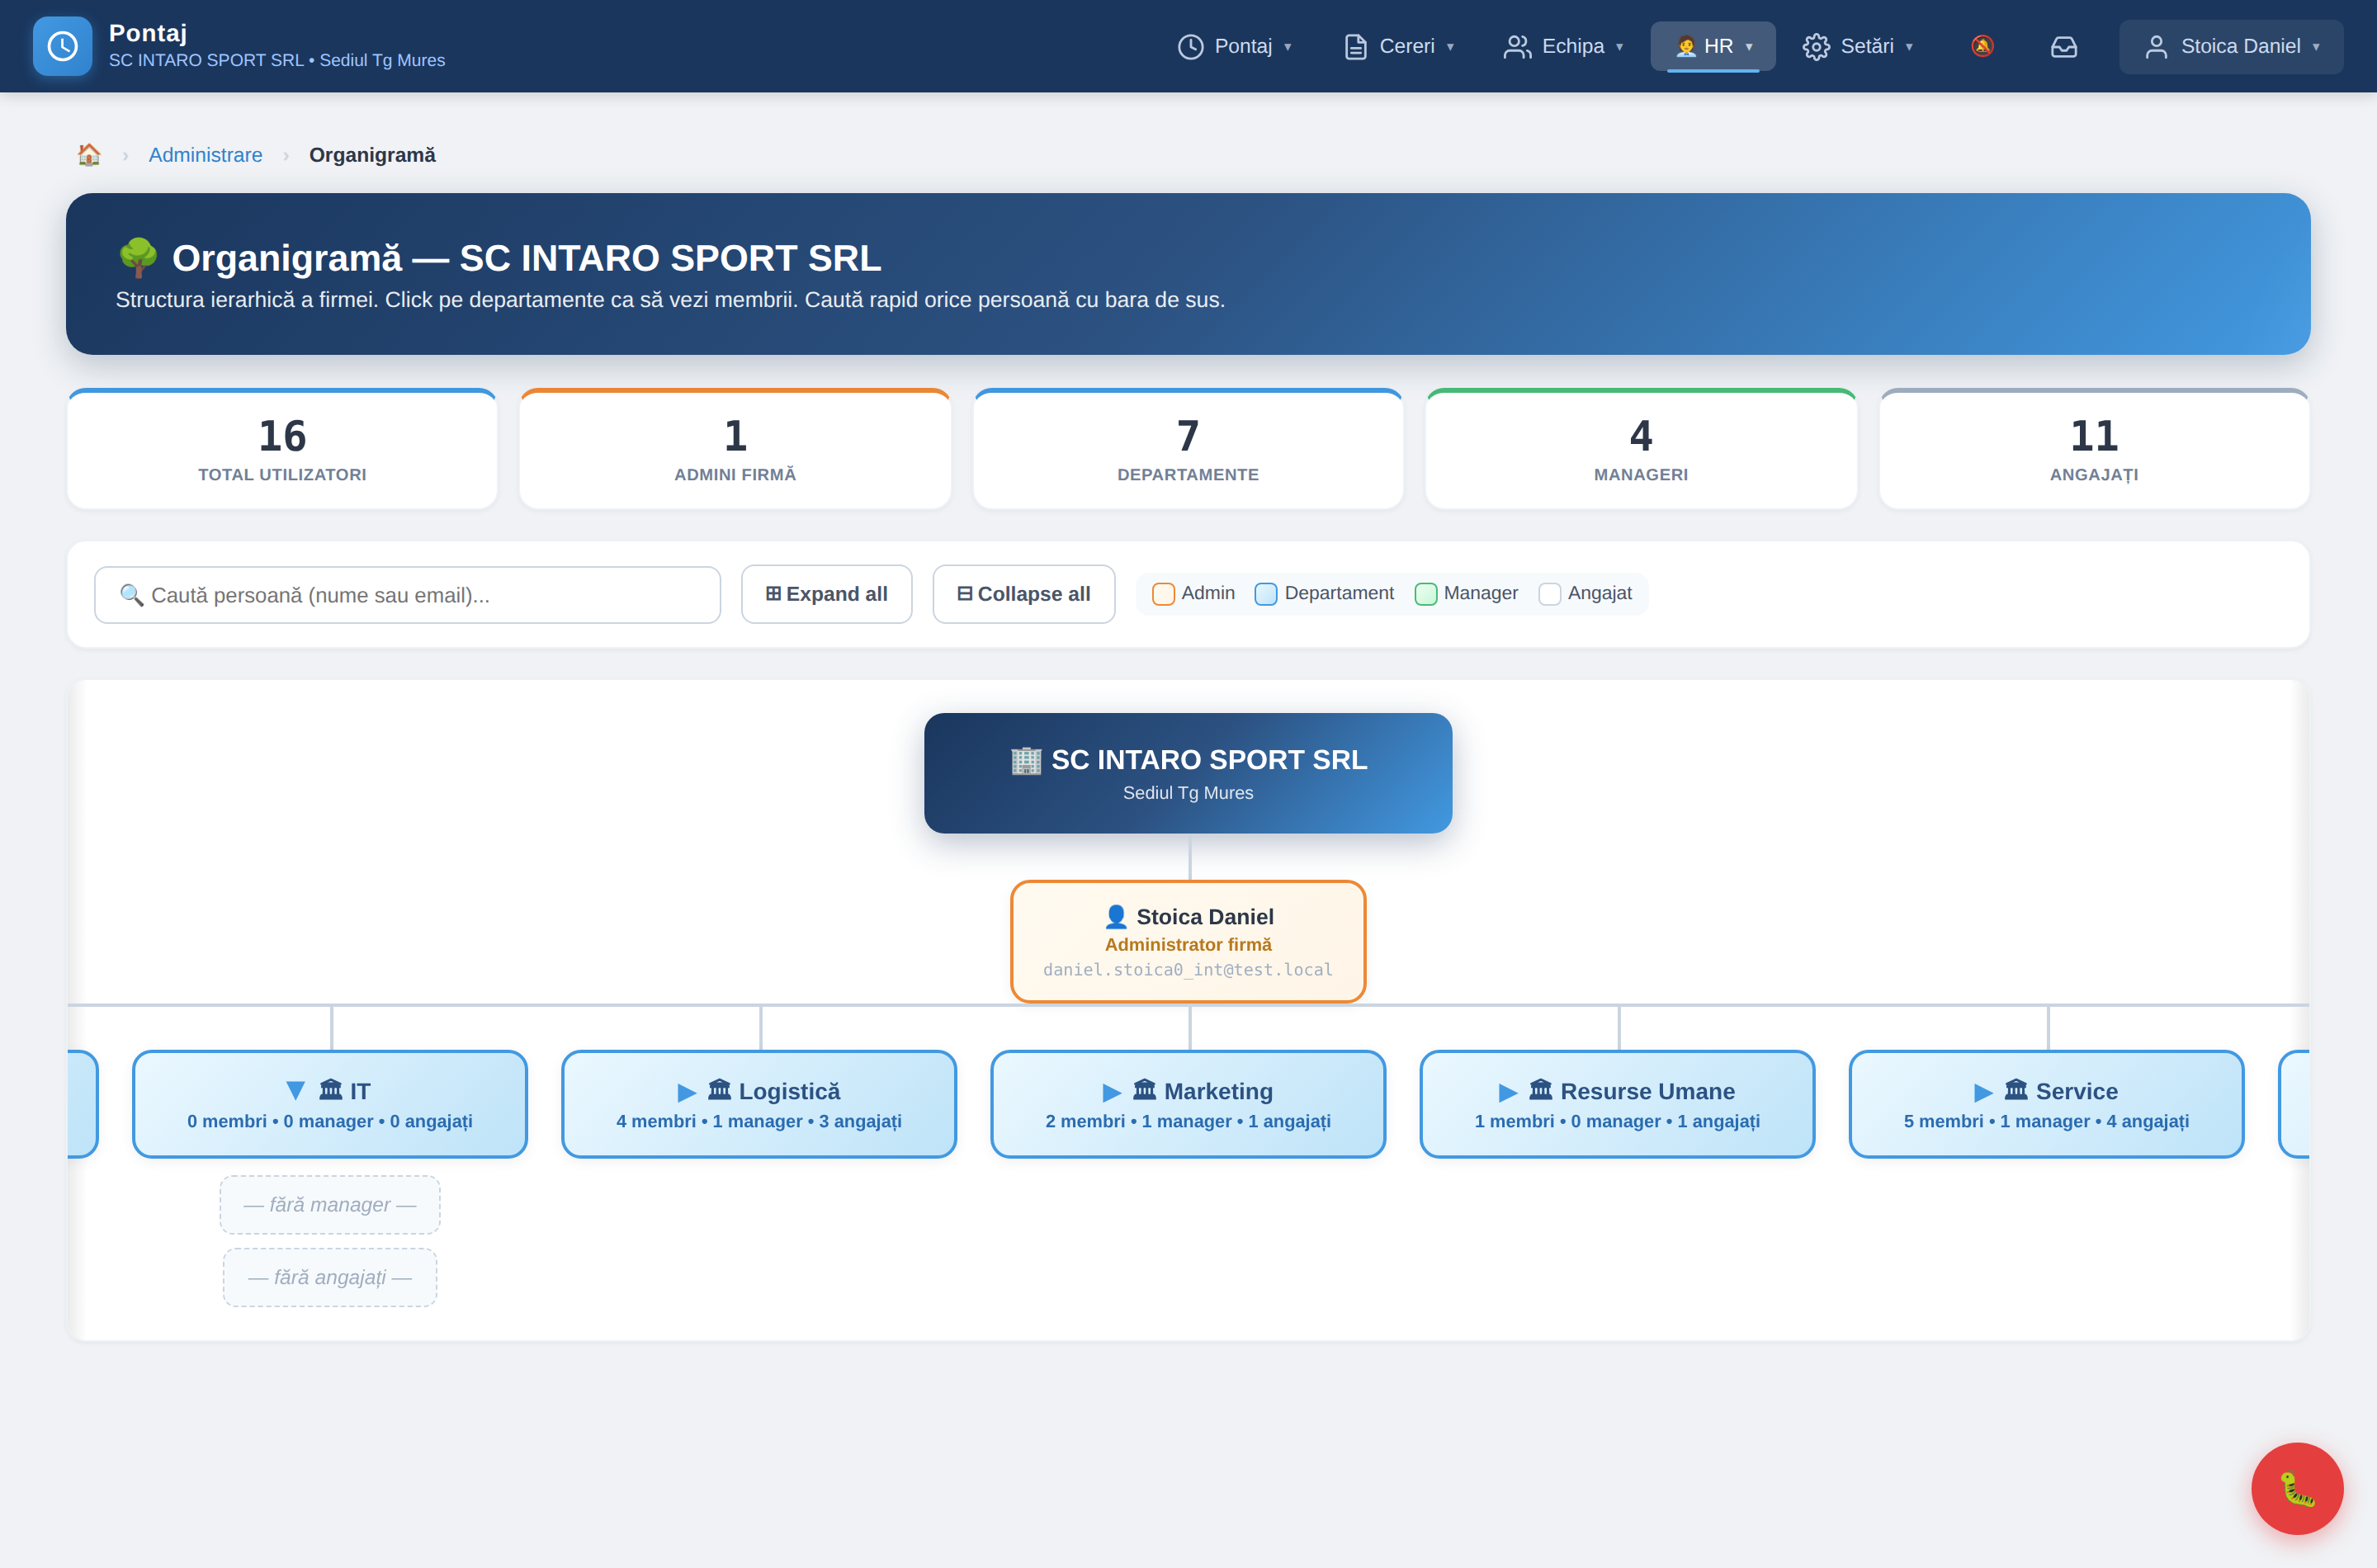Click the 4 Manageri stat card

click(x=1641, y=449)
